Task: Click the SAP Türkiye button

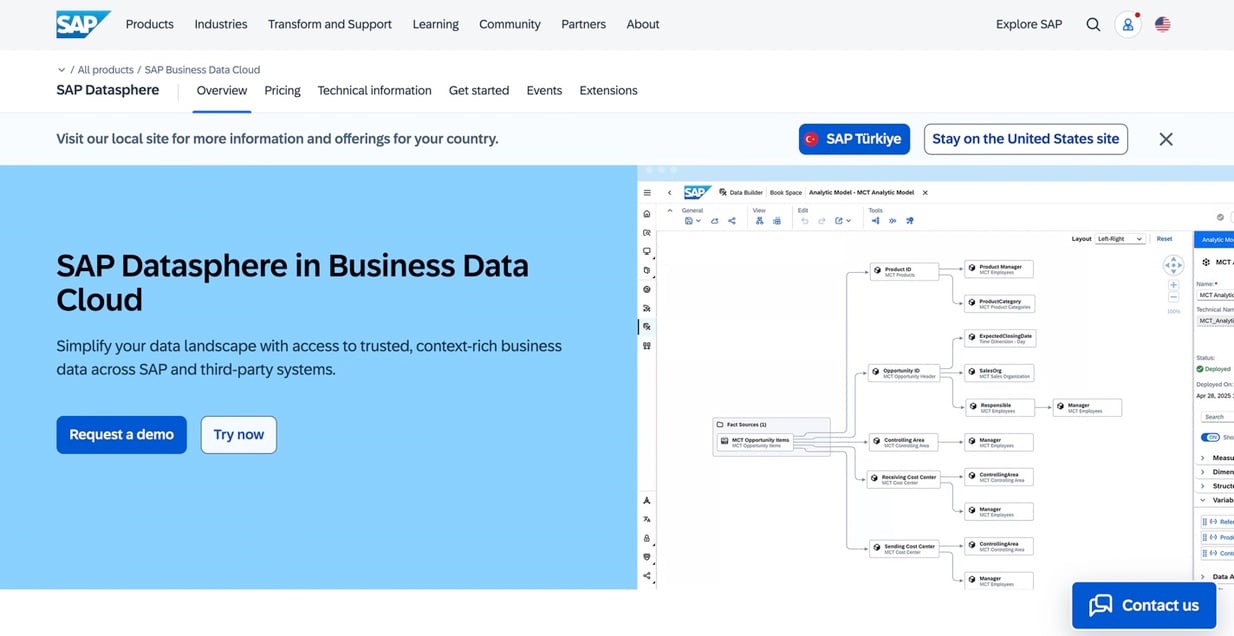Action: tap(855, 139)
